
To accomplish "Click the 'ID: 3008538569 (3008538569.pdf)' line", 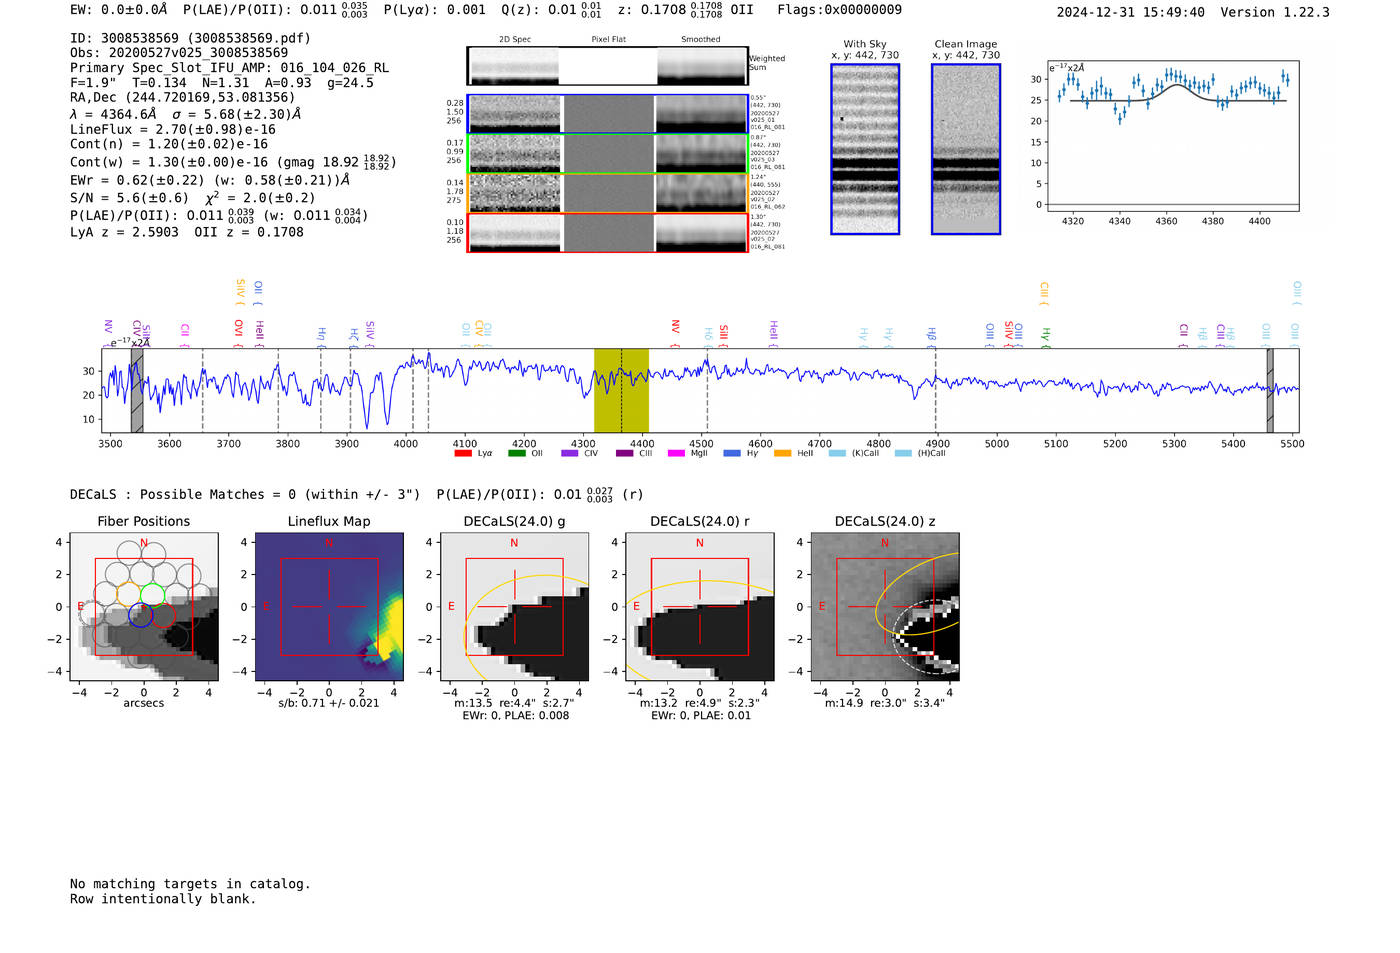I will (190, 38).
